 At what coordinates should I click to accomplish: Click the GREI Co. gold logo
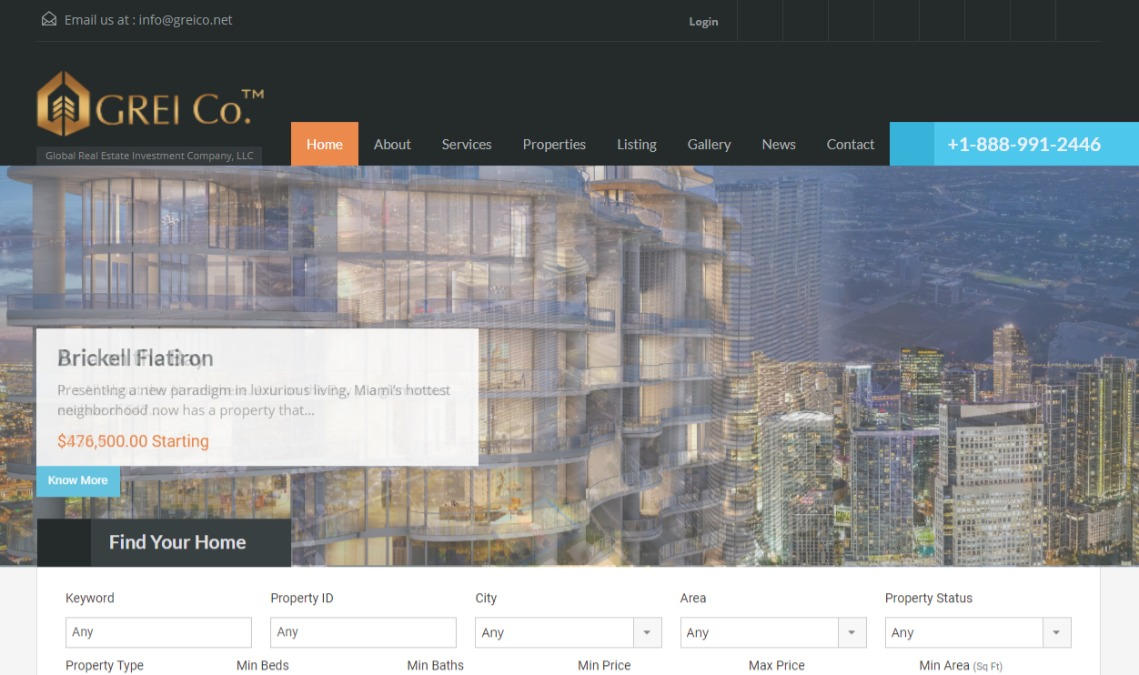click(x=150, y=104)
